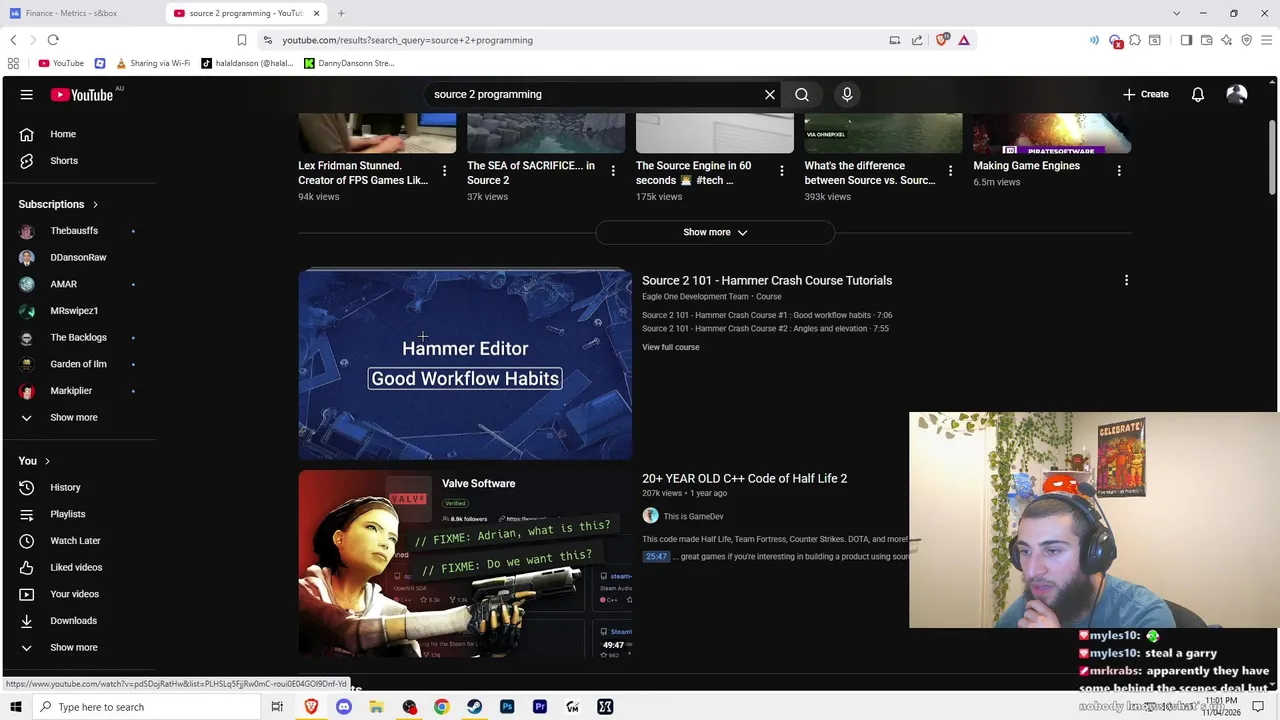Open Discord from the taskbar
1280x720 pixels.
pos(344,707)
